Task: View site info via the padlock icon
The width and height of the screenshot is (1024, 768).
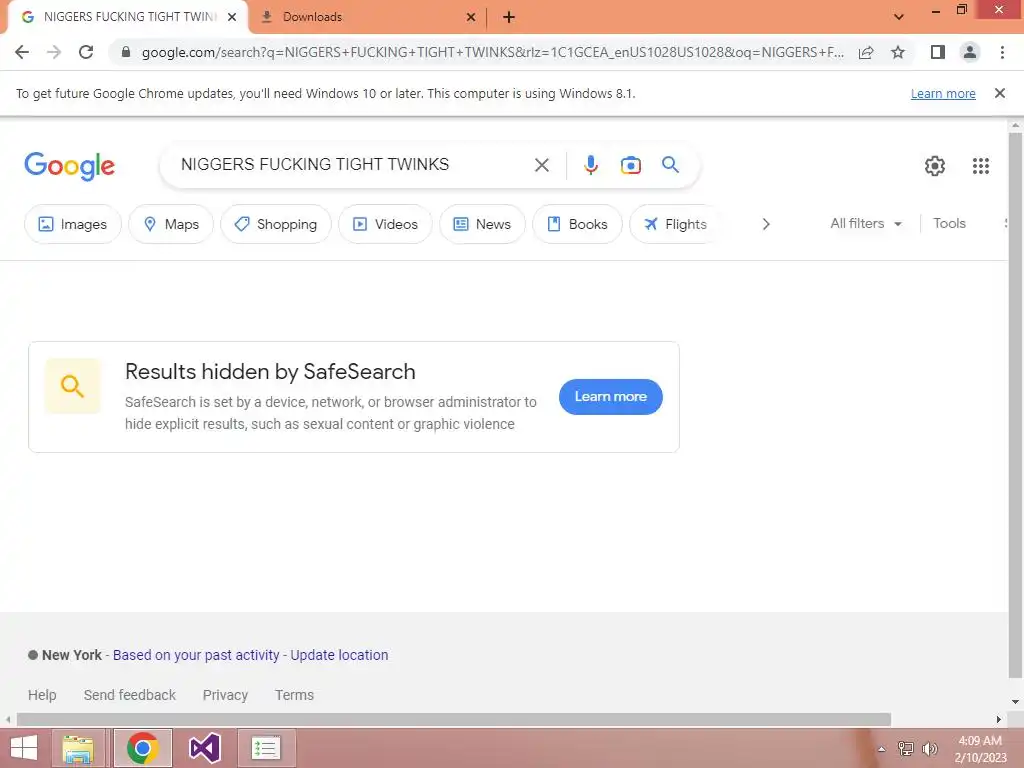Action: point(126,52)
